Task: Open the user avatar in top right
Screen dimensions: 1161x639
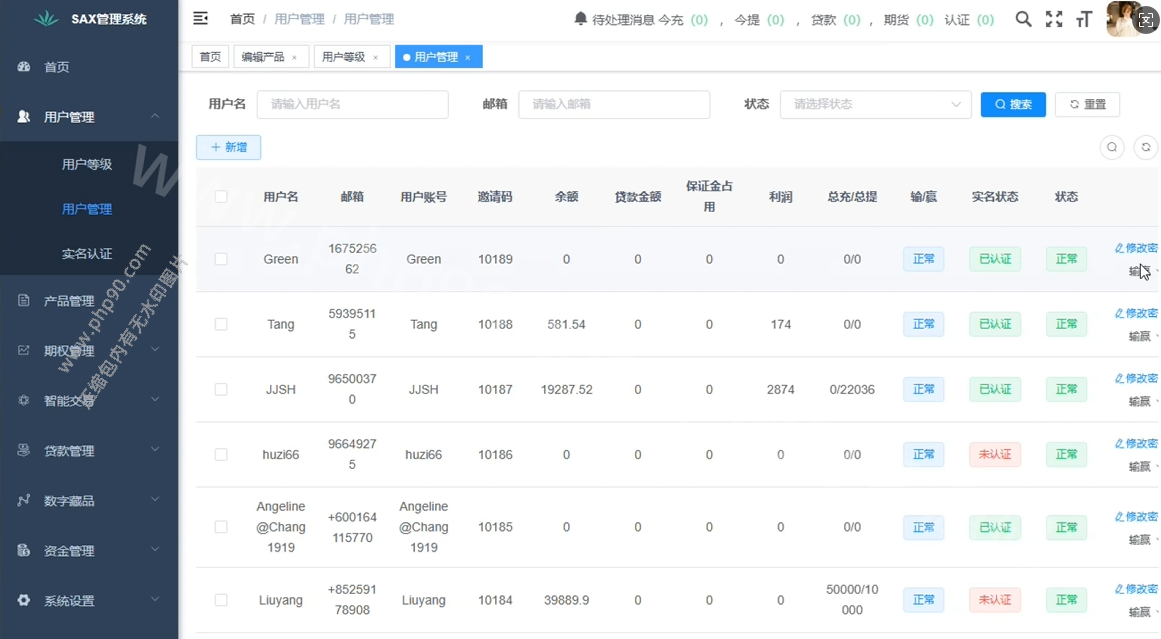Action: (1125, 19)
